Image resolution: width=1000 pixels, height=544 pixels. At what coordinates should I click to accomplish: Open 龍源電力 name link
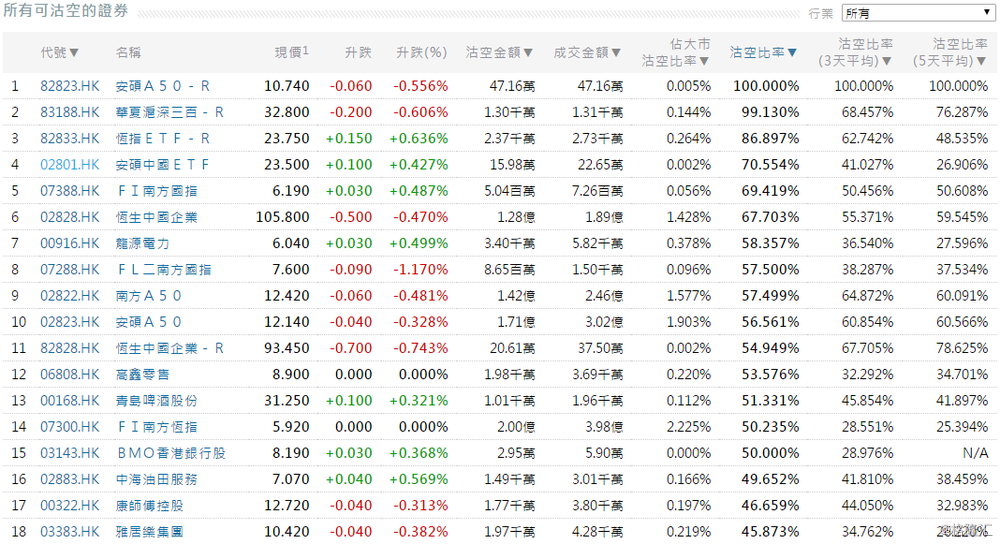coord(142,244)
